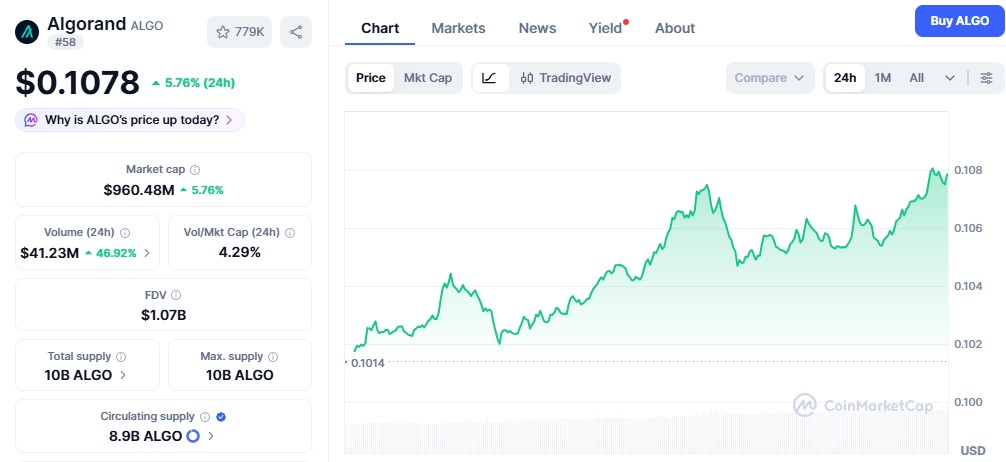Open Max. supply info icon

pos(273,356)
